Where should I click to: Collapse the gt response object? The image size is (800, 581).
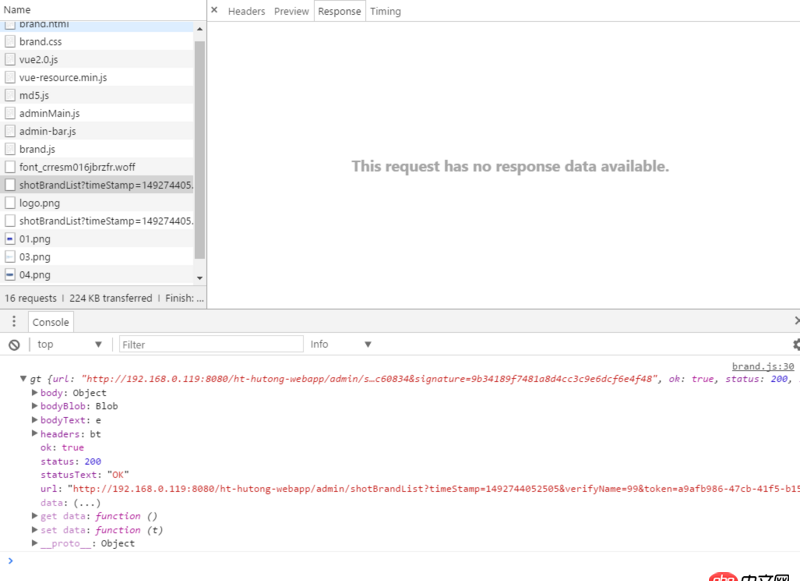tap(23, 379)
